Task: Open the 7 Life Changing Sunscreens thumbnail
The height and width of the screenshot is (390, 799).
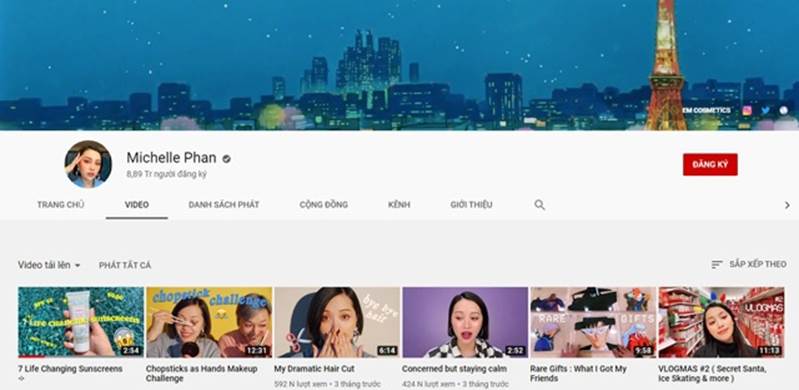Action: click(x=81, y=322)
